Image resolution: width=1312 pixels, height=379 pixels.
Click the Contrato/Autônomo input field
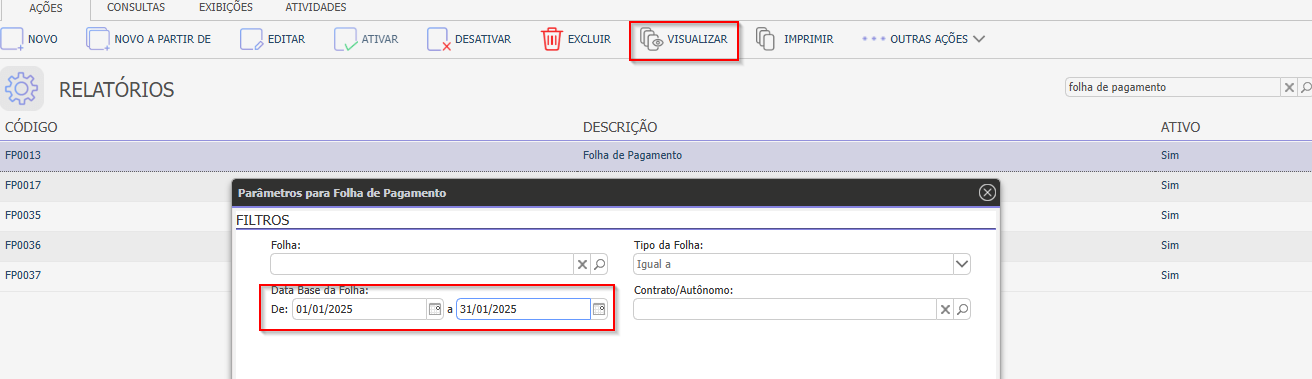(785, 309)
